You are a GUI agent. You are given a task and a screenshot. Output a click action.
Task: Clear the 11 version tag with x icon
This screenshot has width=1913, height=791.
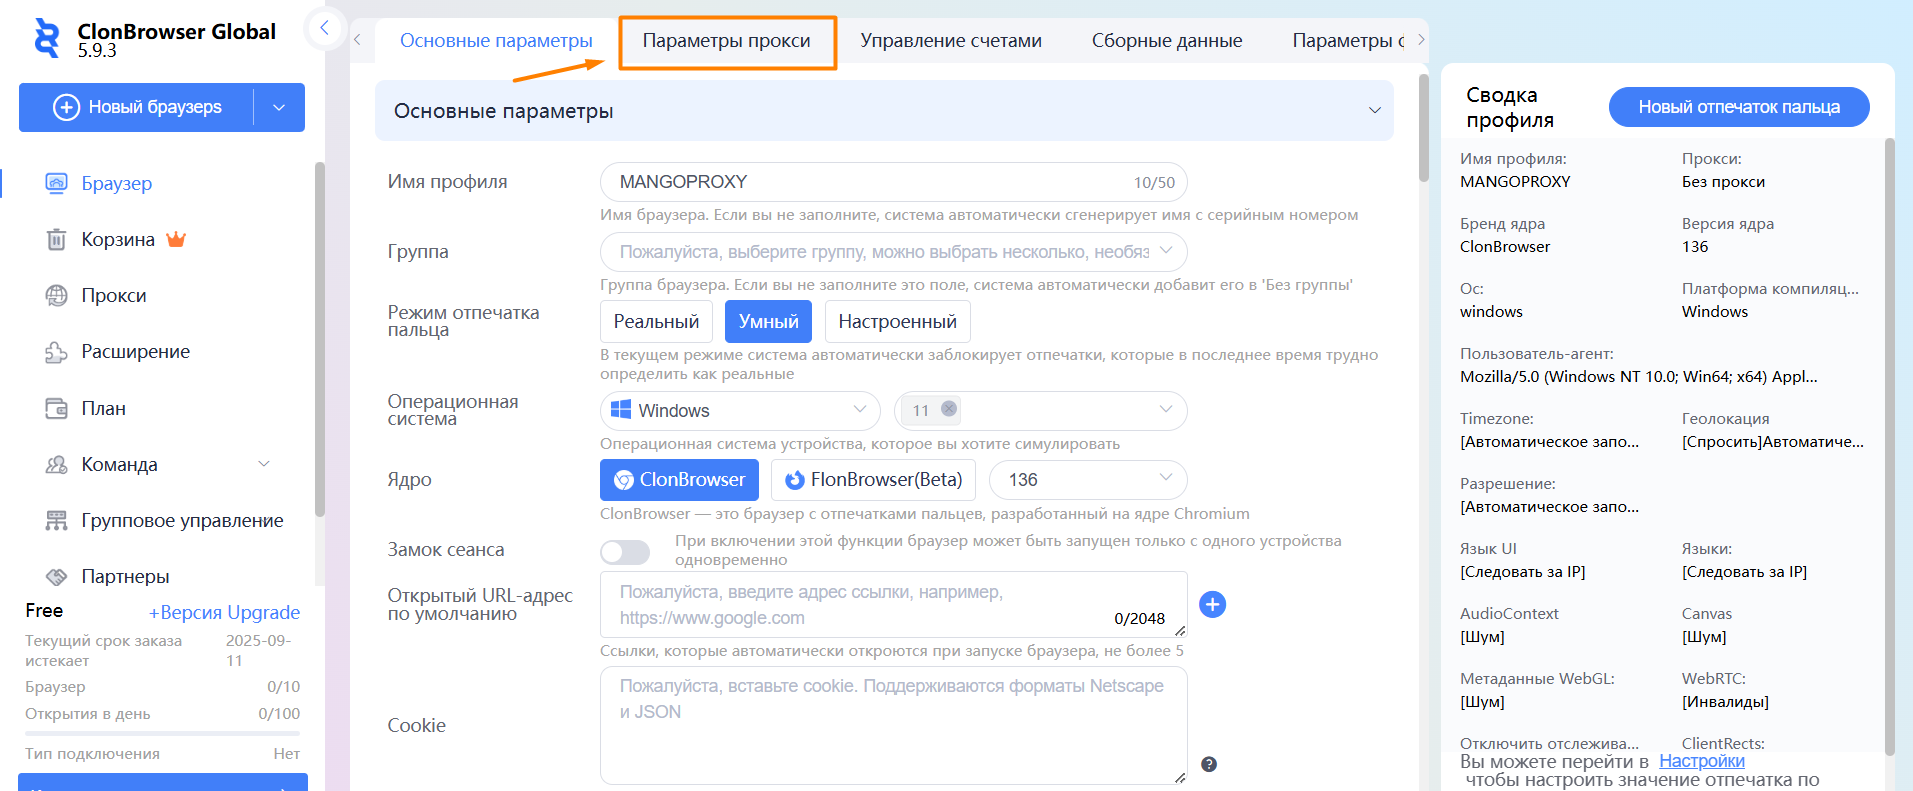pyautogui.click(x=949, y=409)
